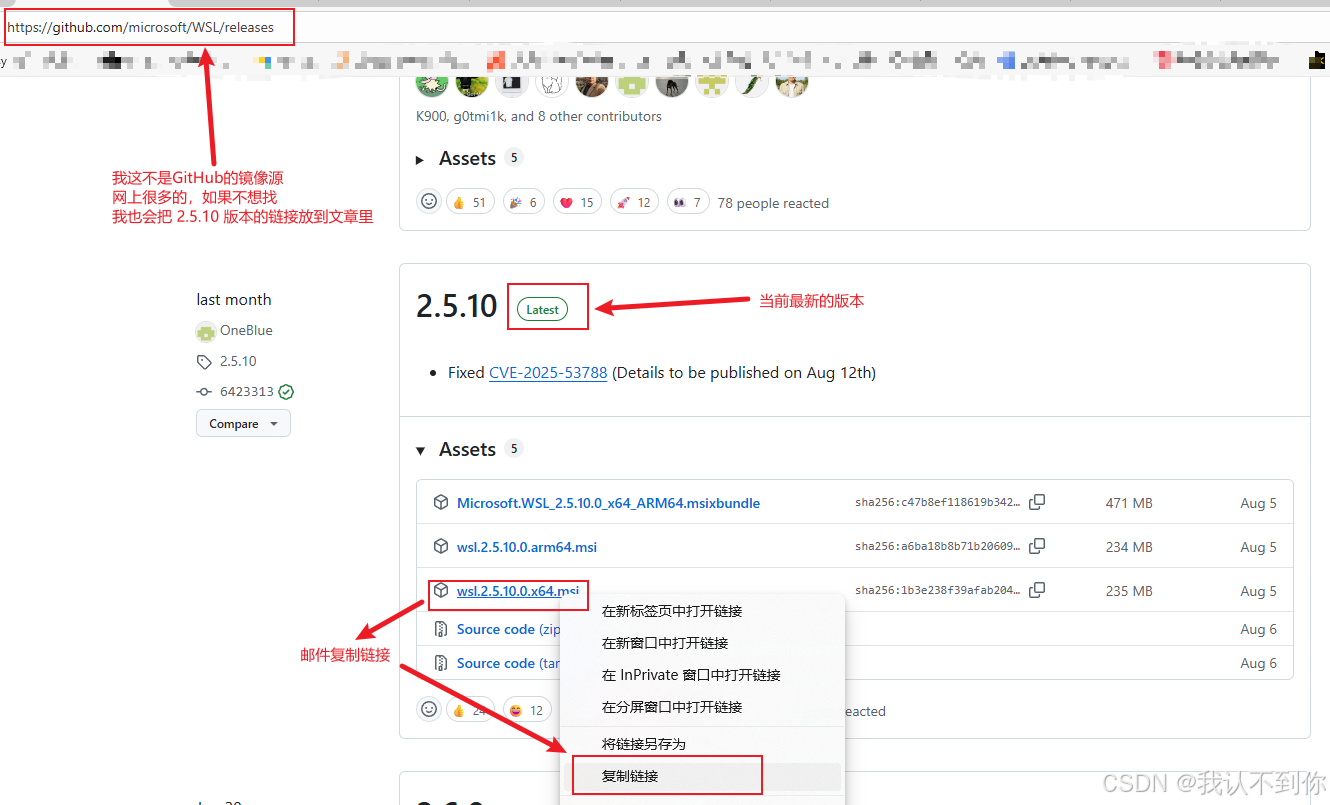The width and height of the screenshot is (1330, 805).
Task: Copy the sha256 hash for the arm64.msi file
Action: (1037, 546)
